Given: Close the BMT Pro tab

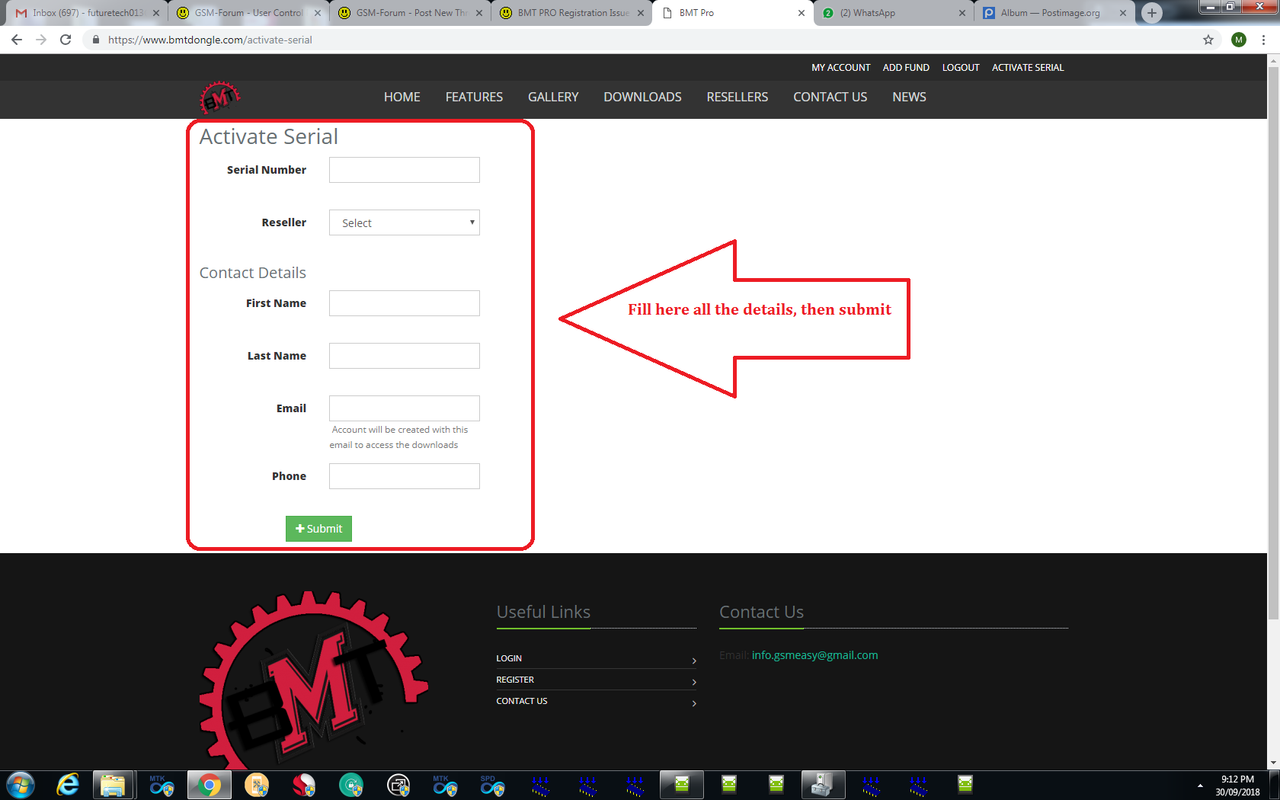Looking at the screenshot, I should tap(801, 13).
